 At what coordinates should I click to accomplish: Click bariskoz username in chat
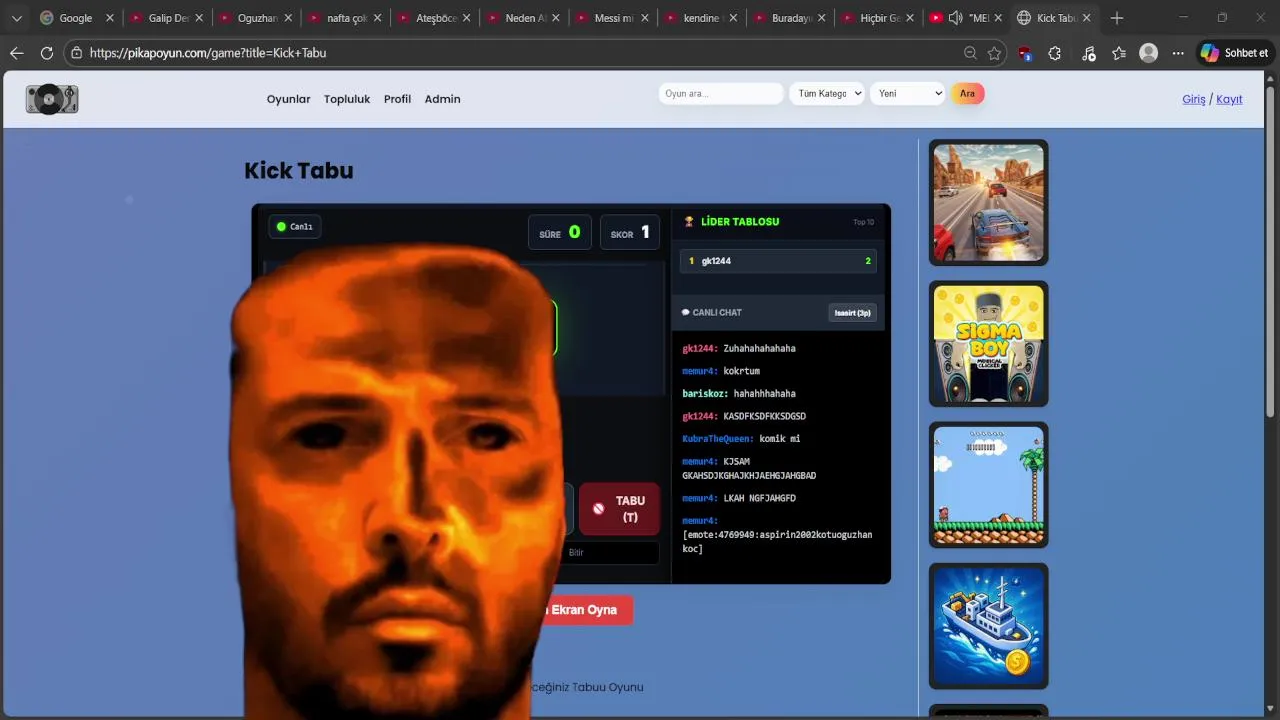click(x=706, y=394)
